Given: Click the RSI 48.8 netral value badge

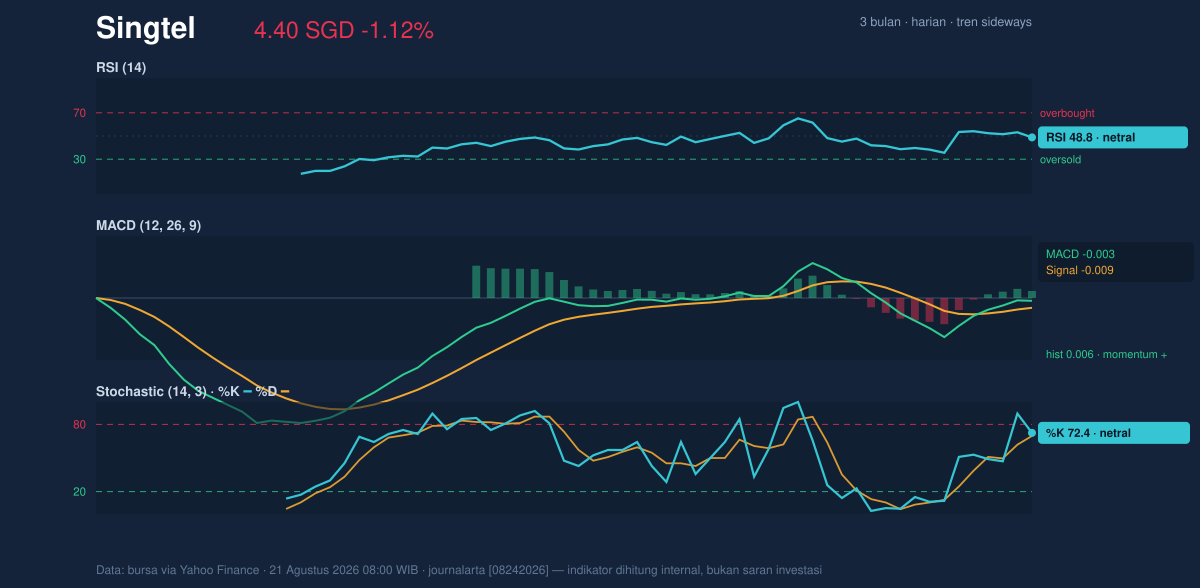Looking at the screenshot, I should point(1113,137).
